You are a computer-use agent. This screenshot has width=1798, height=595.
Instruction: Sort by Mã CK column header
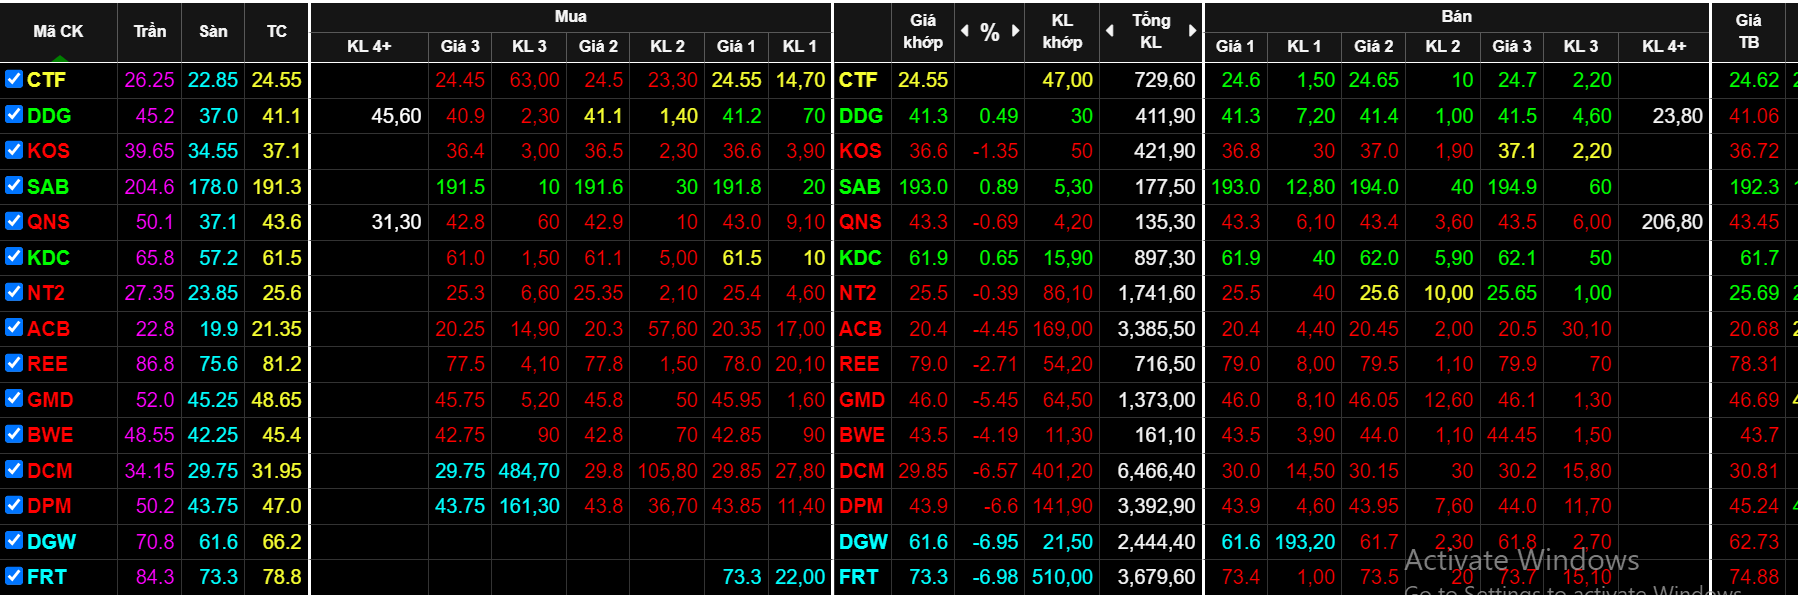[58, 31]
